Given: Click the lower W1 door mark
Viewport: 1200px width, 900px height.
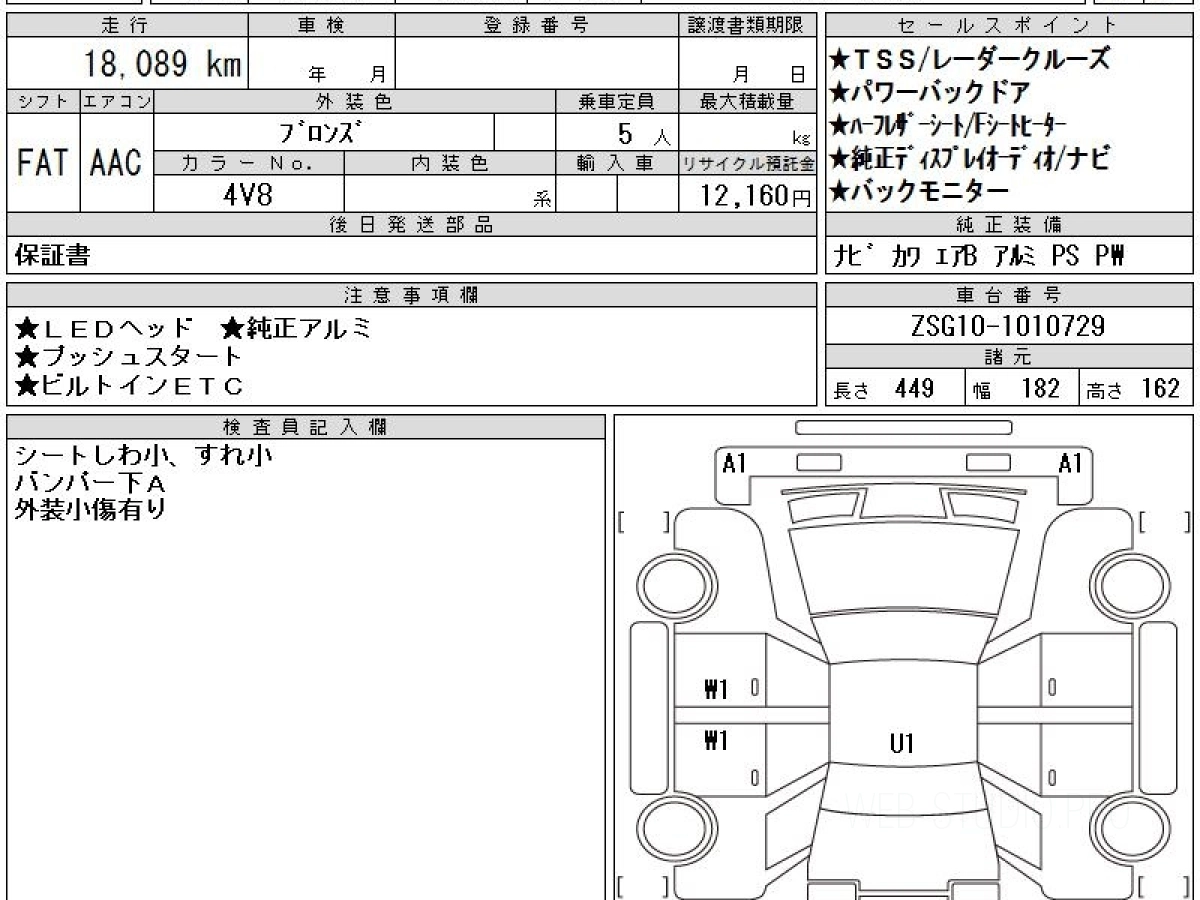Looking at the screenshot, I should coord(716,740).
